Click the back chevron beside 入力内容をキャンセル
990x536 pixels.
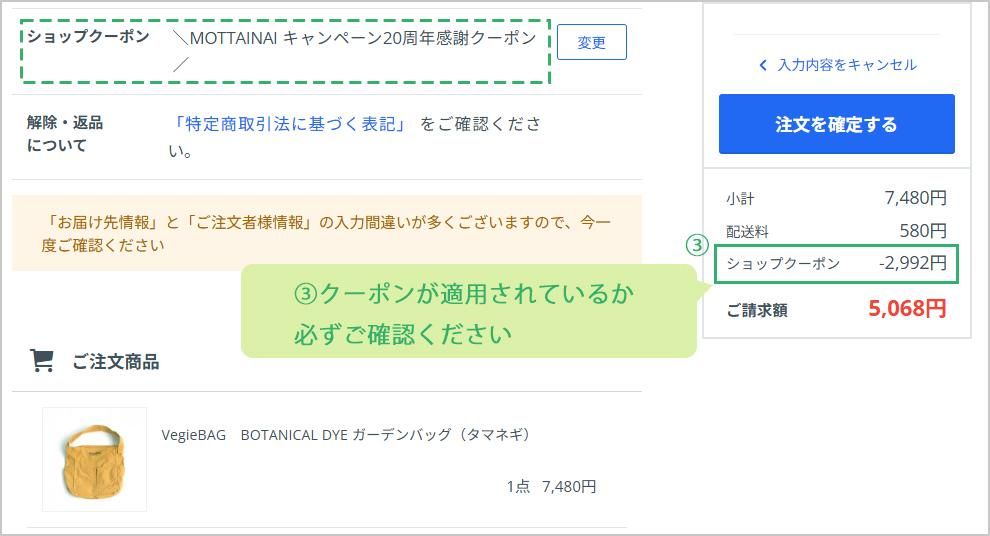click(763, 65)
